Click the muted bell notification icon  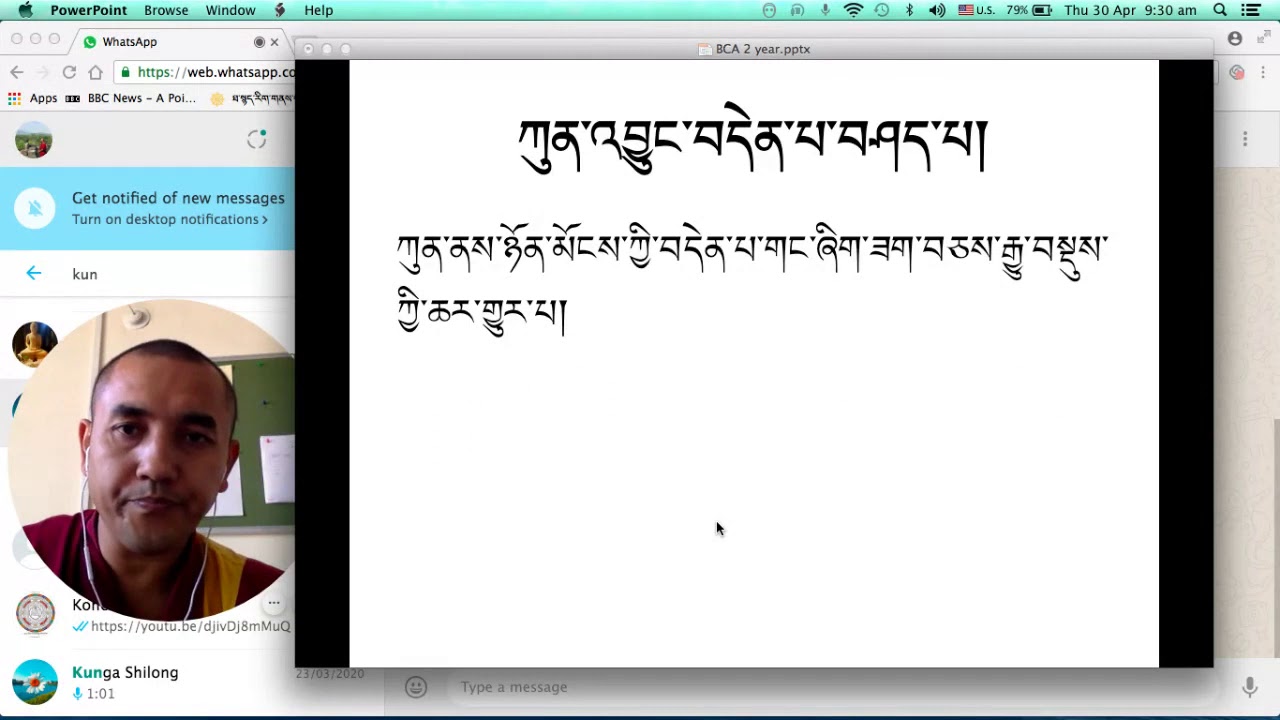pyautogui.click(x=35, y=208)
